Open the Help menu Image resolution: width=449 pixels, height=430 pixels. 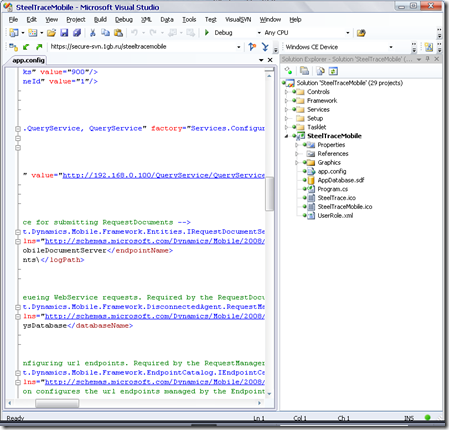click(x=295, y=20)
